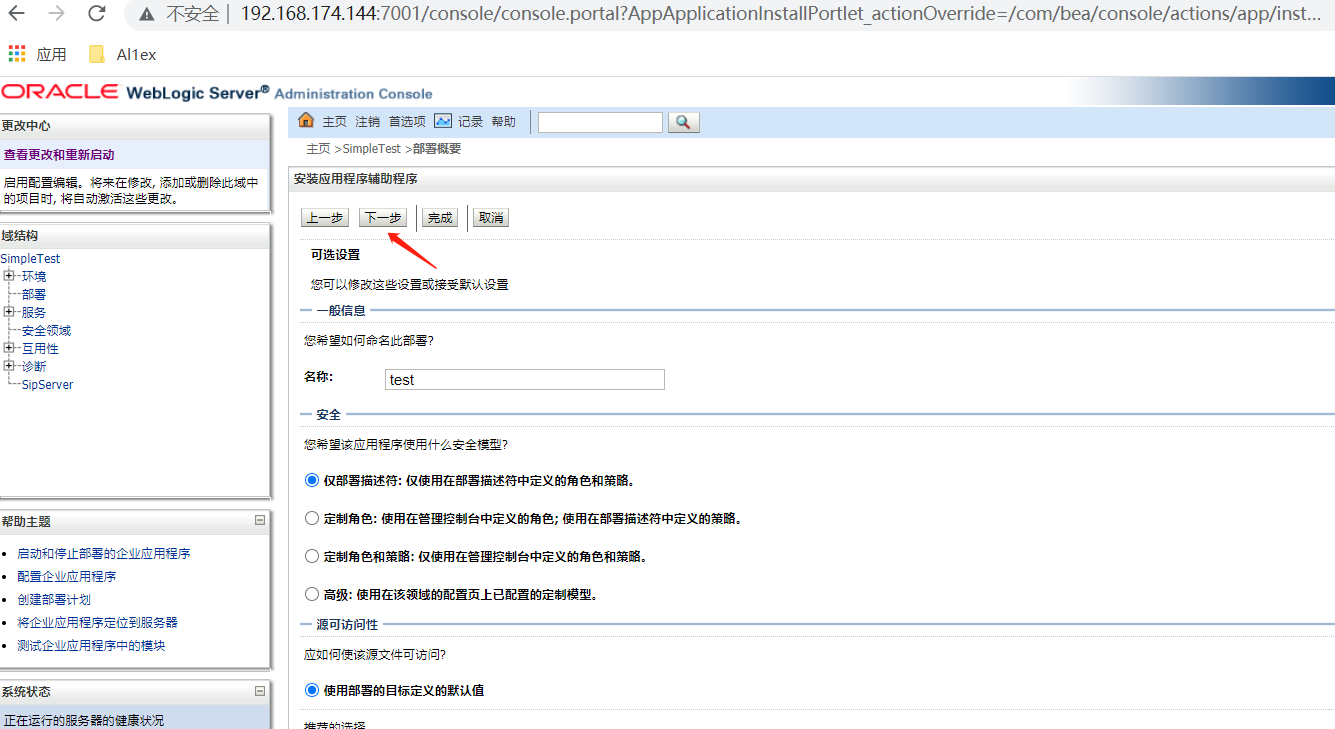
Task: Select 使用部署的目标定义的默认值 option
Action: pyautogui.click(x=311, y=690)
